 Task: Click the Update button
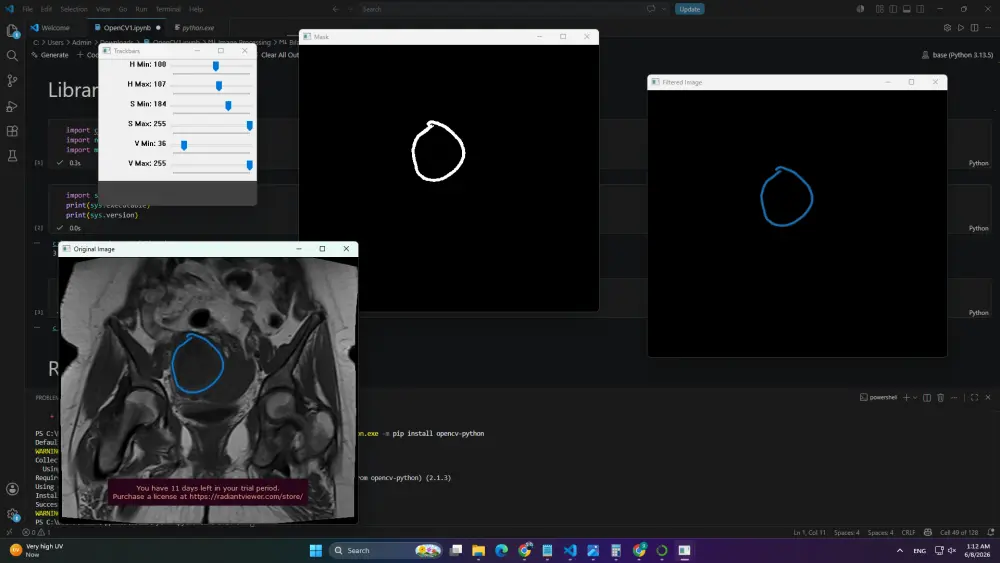[x=689, y=9]
